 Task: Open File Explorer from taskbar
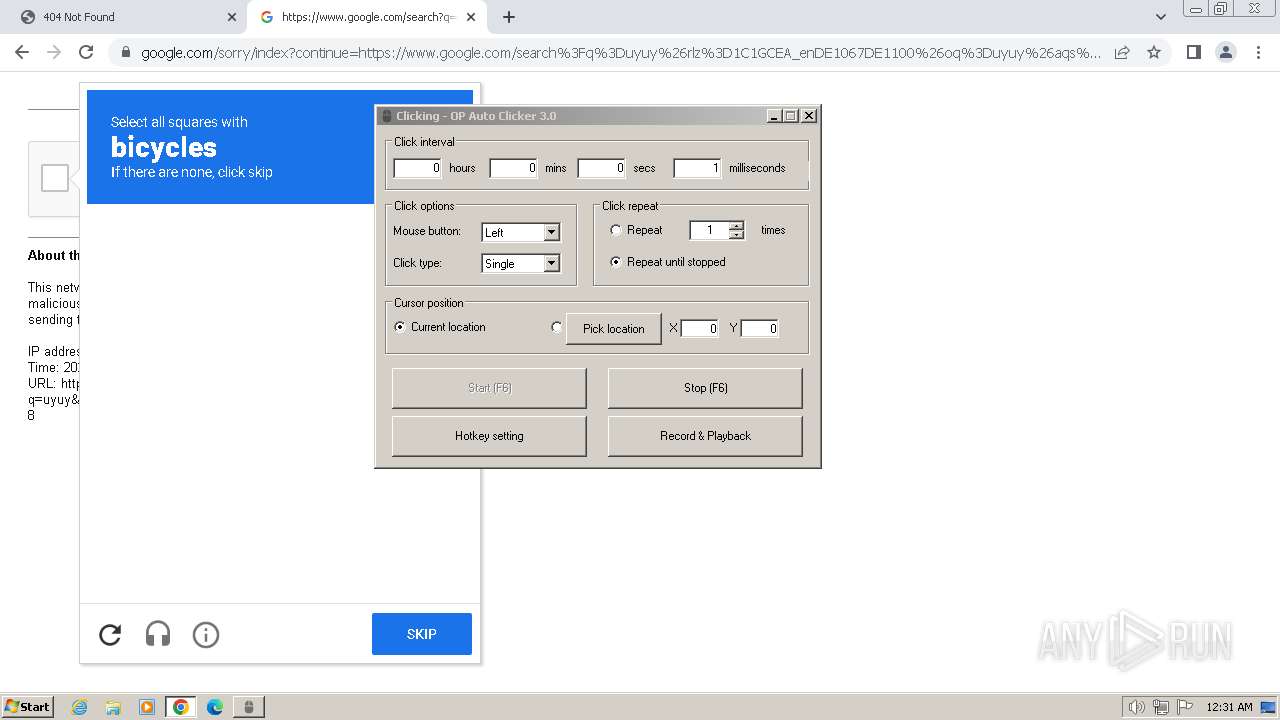point(113,707)
